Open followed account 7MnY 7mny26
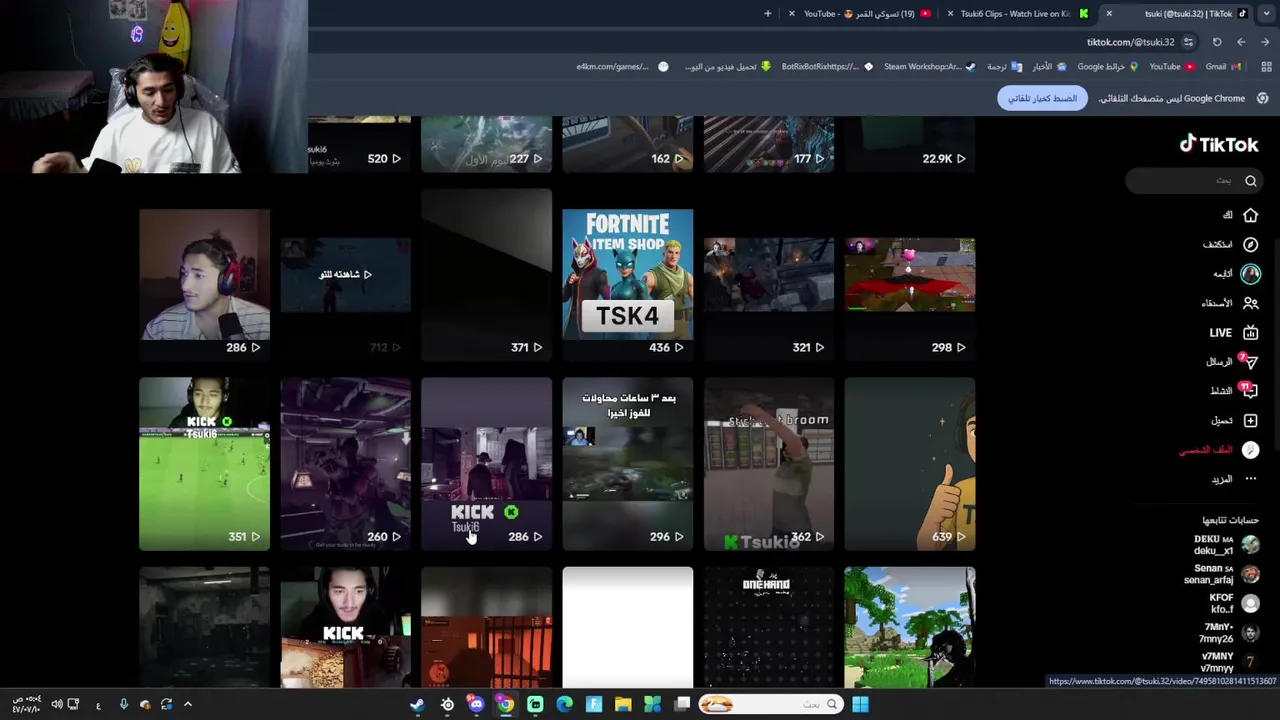 click(x=1229, y=632)
